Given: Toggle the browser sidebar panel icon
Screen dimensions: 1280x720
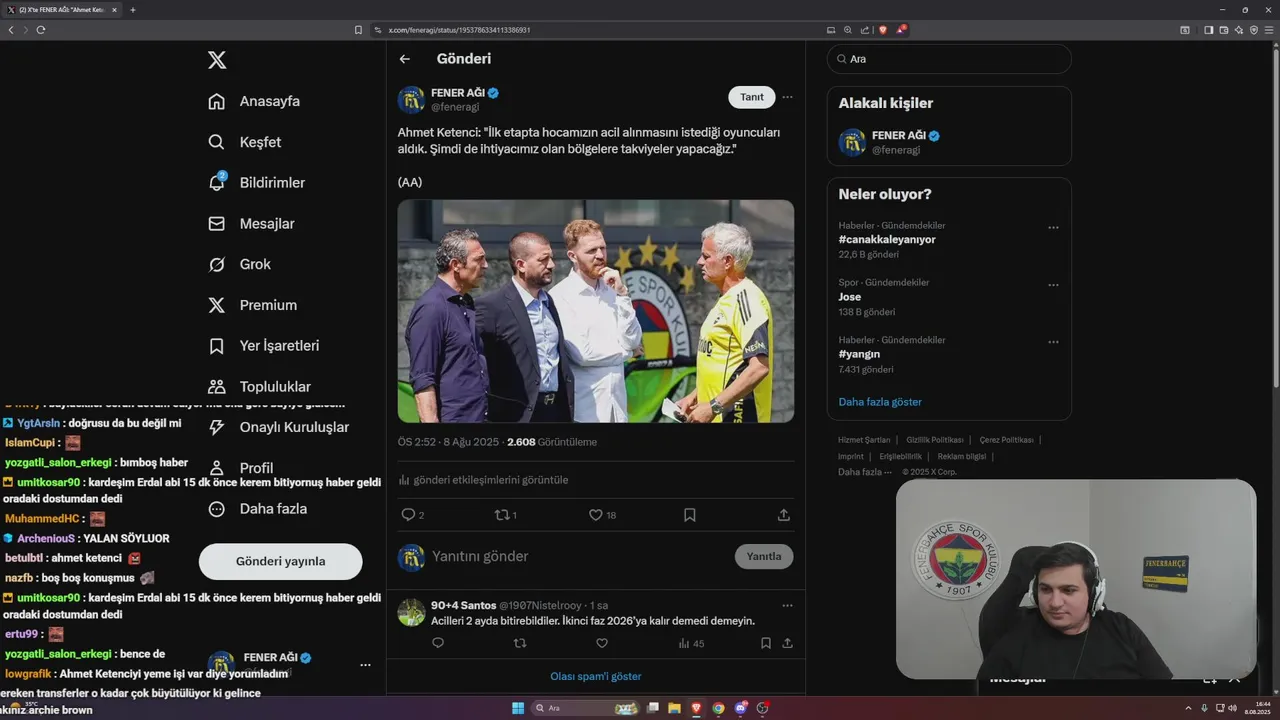Looking at the screenshot, I should (x=1208, y=30).
